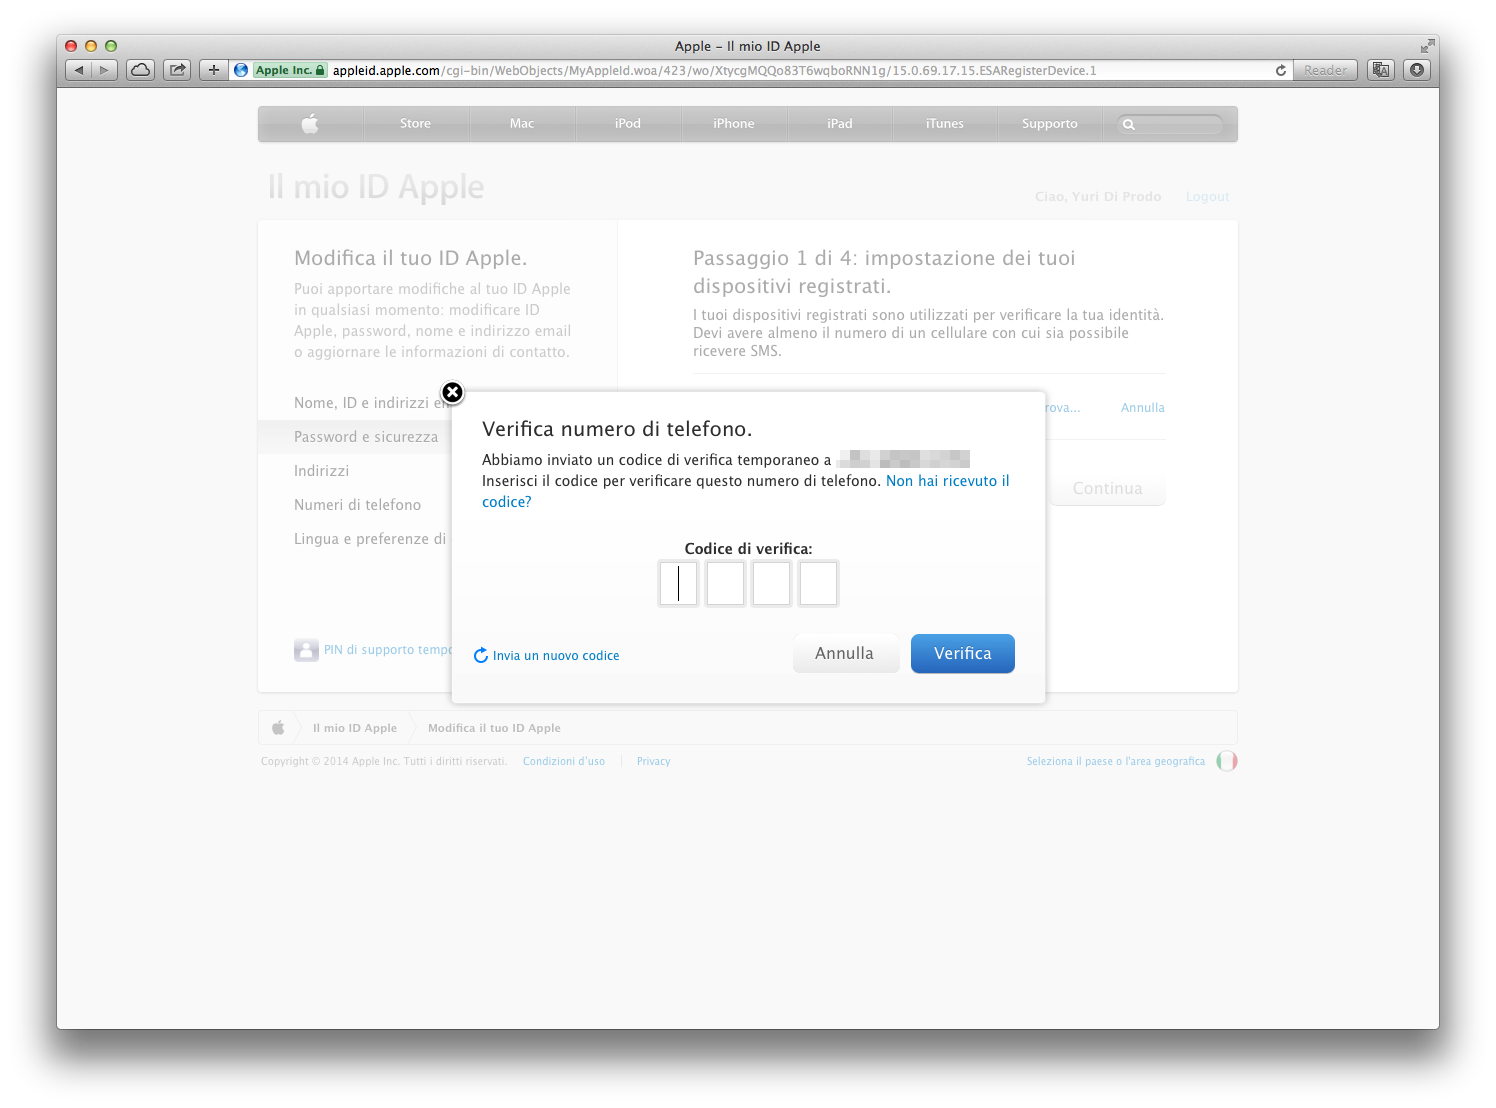Open the iTunes tab in Apple navigation
1496x1108 pixels.
tap(945, 124)
